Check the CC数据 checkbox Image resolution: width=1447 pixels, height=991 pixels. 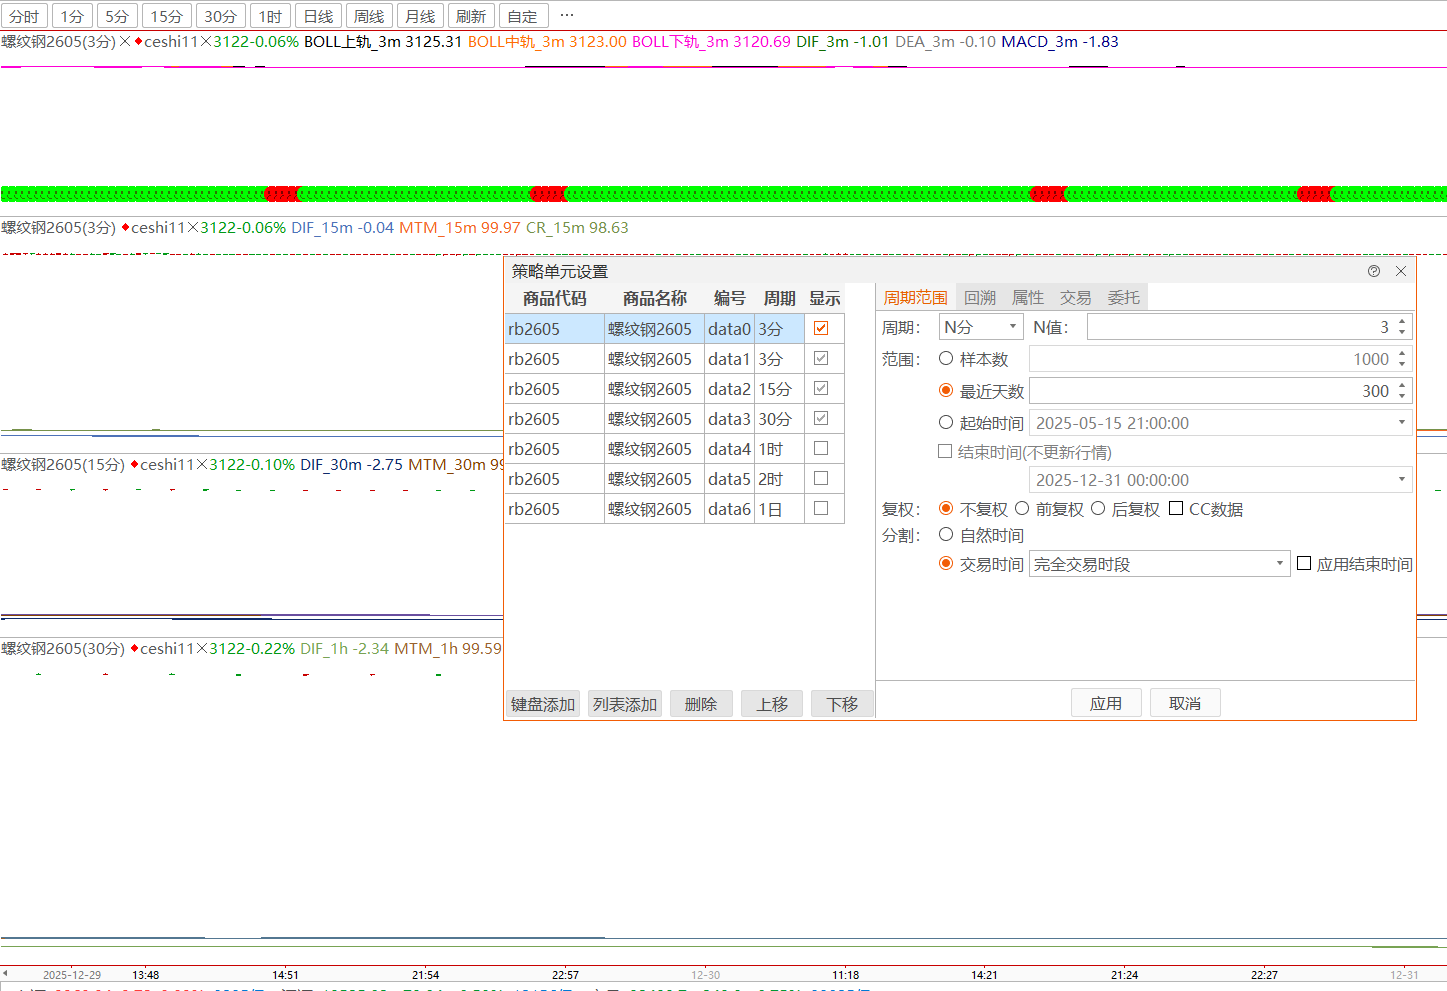tap(1176, 509)
